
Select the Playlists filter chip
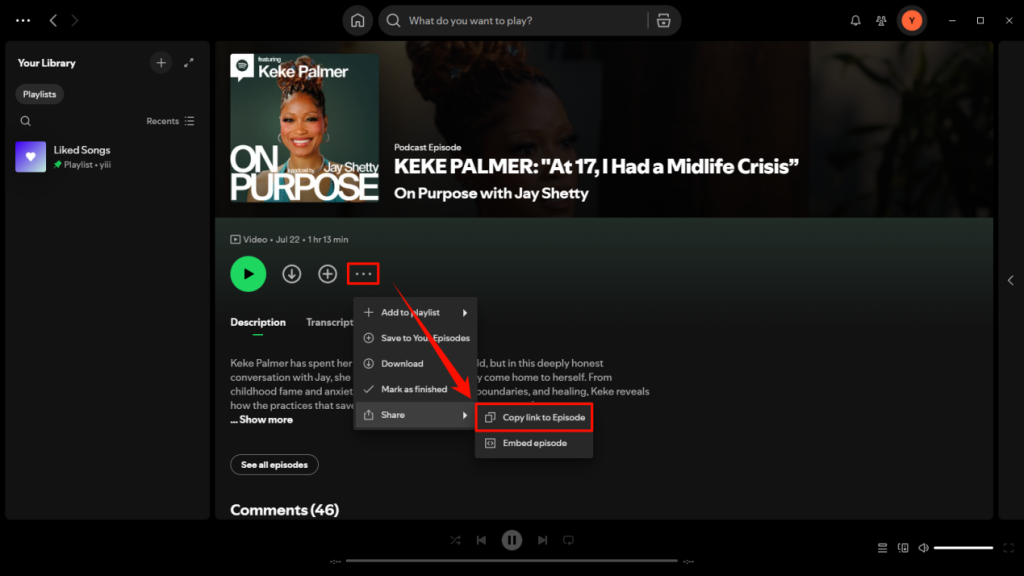(x=39, y=94)
